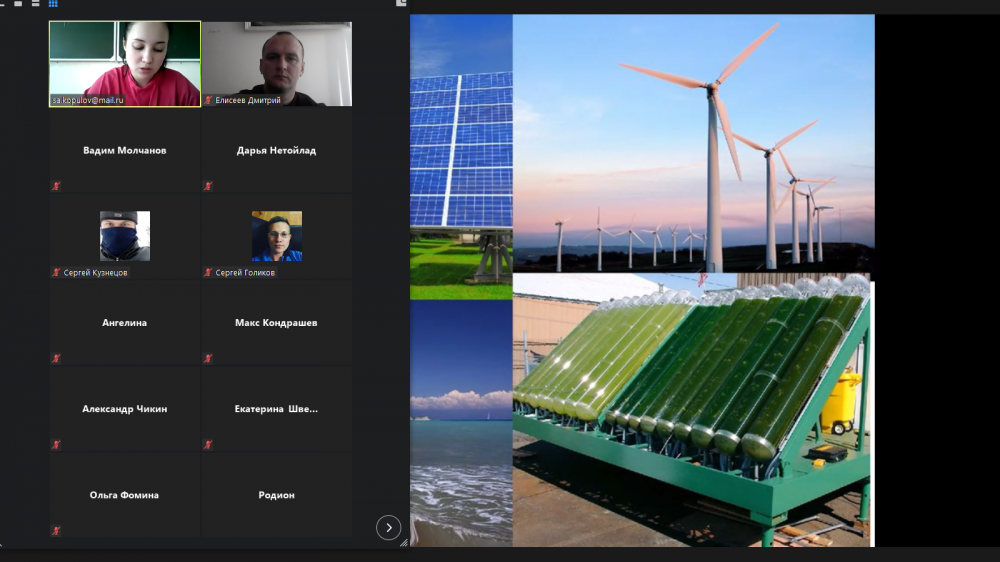This screenshot has height=562, width=1000.
Task: Select the Родион participant tile
Action: click(277, 495)
